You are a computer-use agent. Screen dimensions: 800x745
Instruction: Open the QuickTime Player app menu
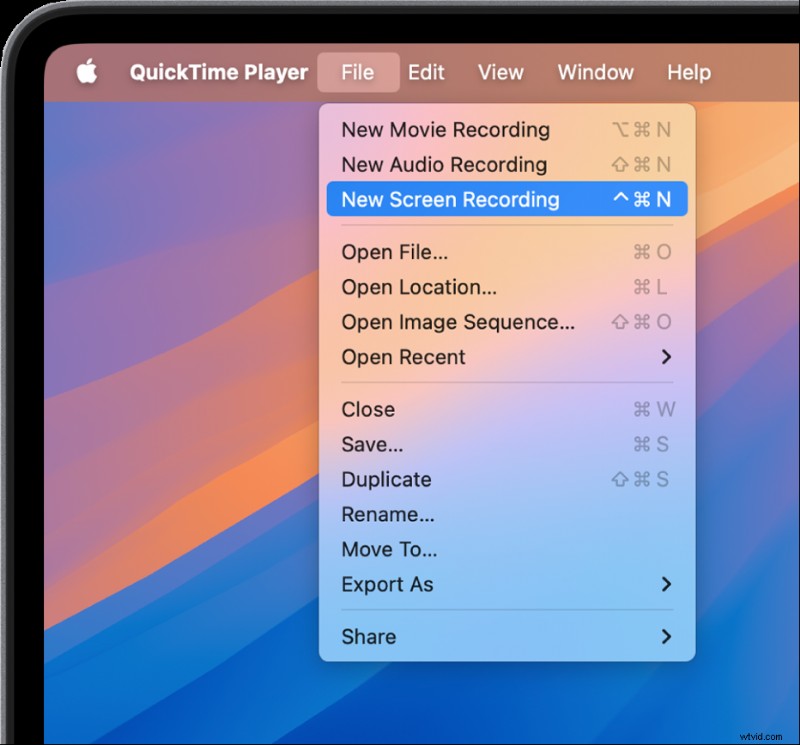(219, 72)
